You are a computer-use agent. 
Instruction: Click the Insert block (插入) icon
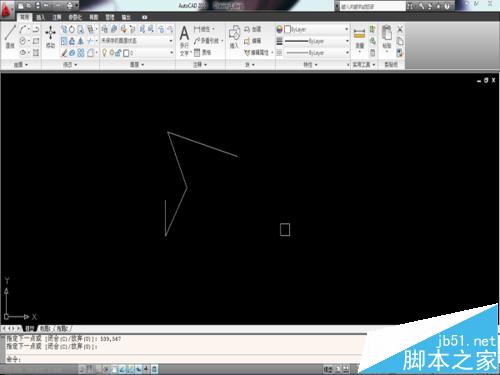coord(234,37)
